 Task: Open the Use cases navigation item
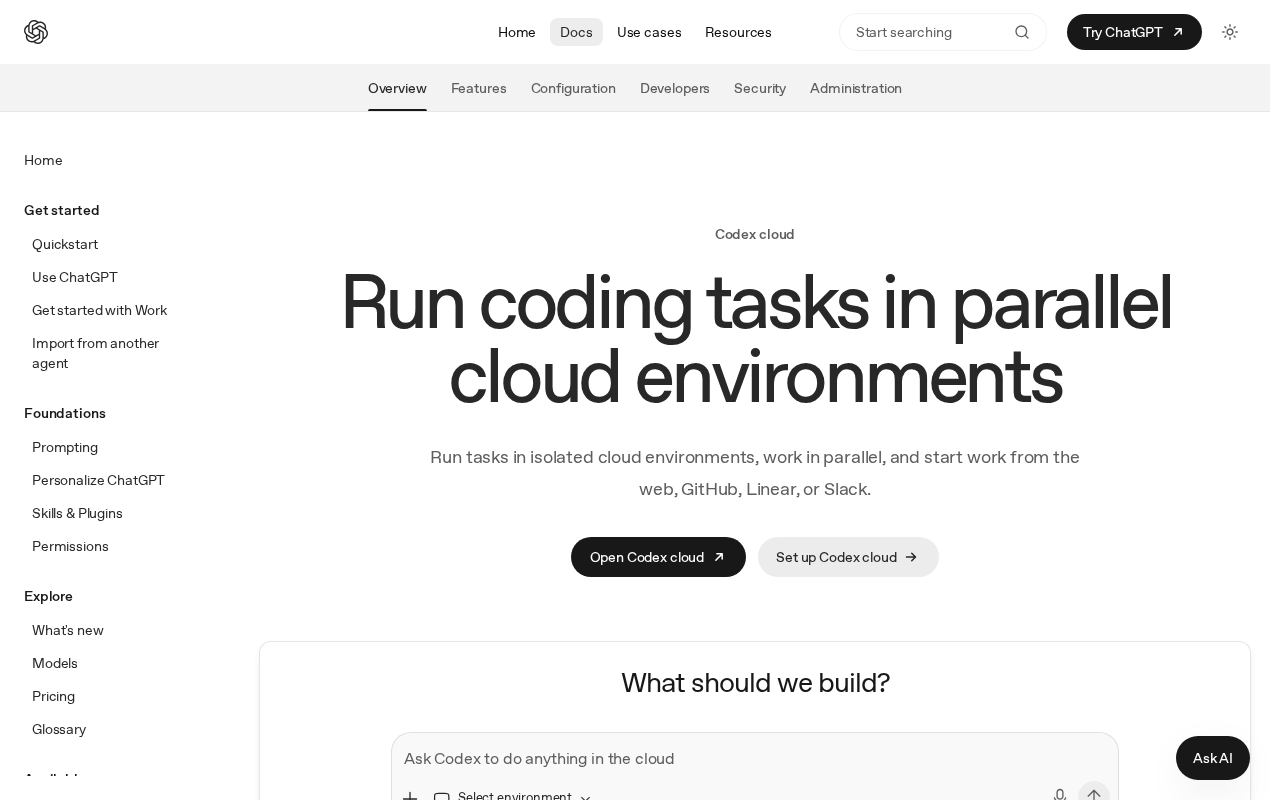[649, 32]
